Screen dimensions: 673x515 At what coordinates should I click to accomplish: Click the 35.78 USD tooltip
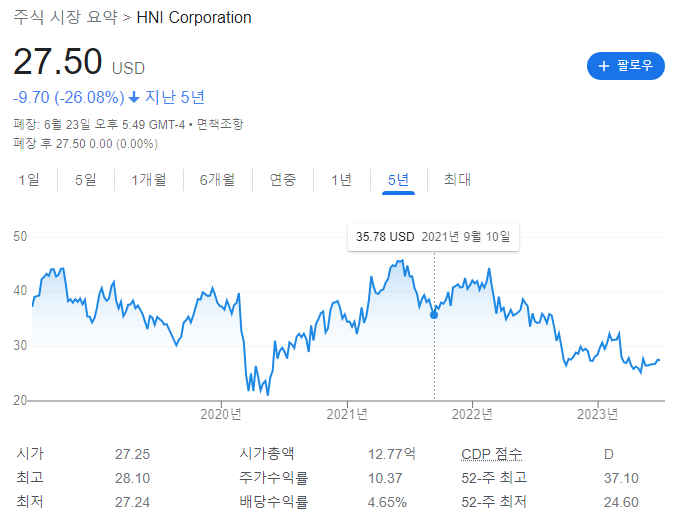(433, 237)
